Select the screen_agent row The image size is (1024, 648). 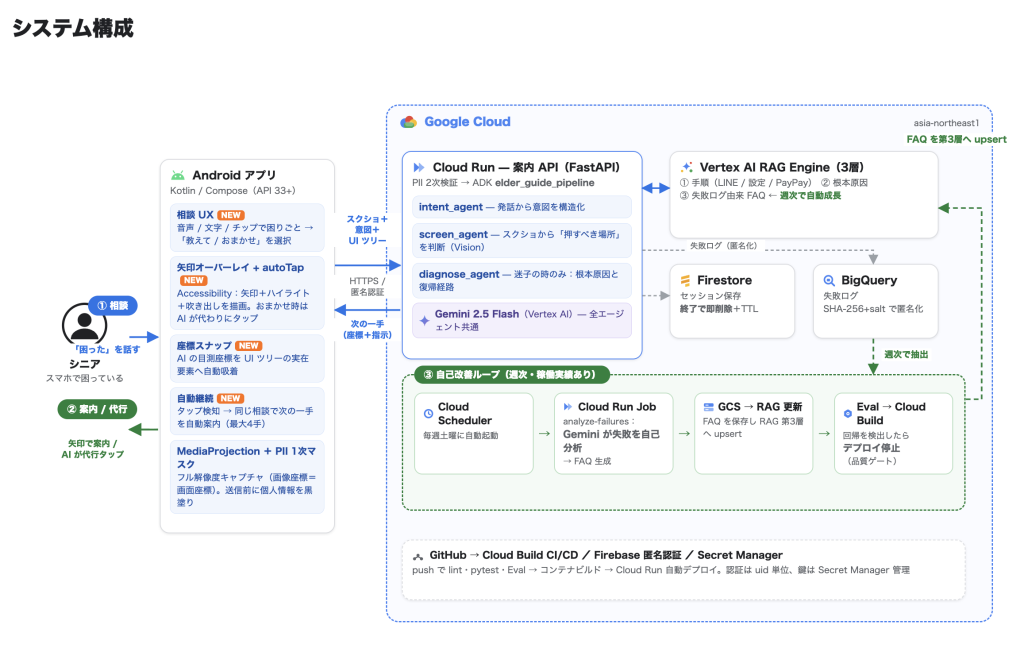pyautogui.click(x=522, y=240)
